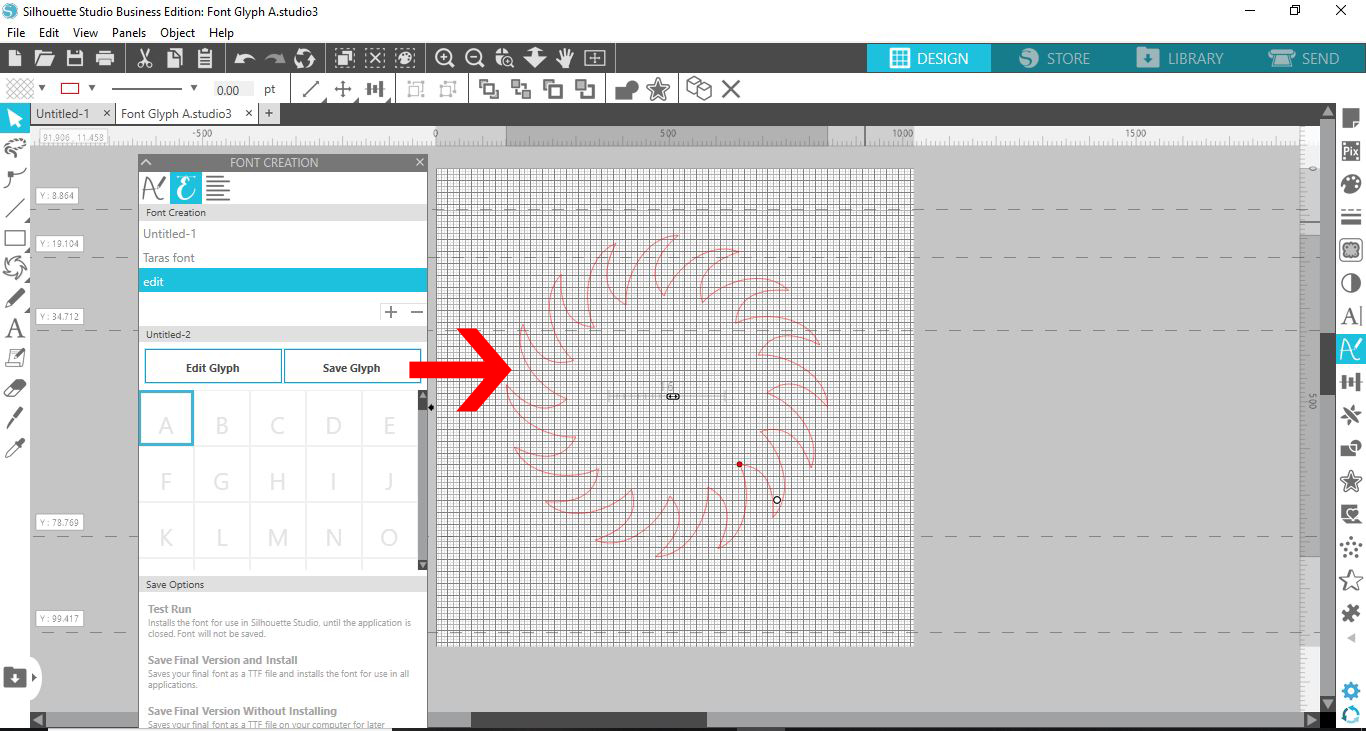
Task: Select the Eraser tool
Action: point(15,388)
